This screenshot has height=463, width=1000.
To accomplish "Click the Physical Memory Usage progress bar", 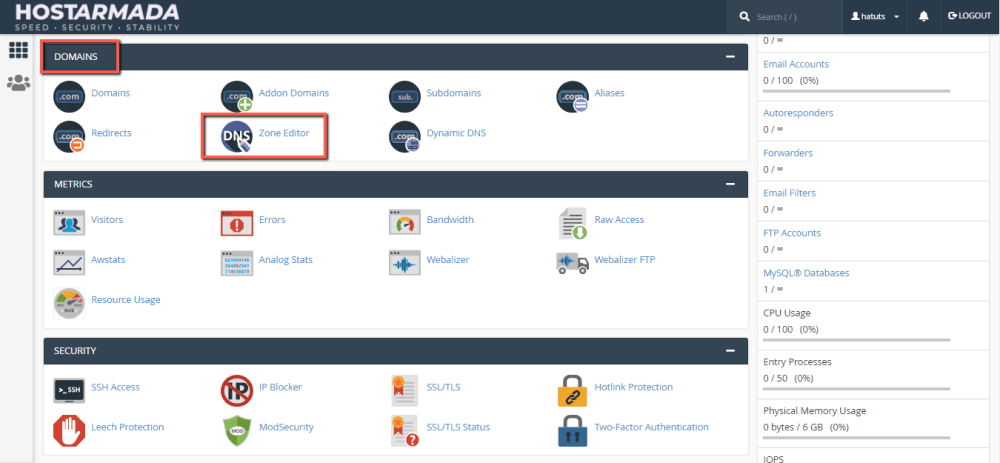I will pyautogui.click(x=857, y=437).
